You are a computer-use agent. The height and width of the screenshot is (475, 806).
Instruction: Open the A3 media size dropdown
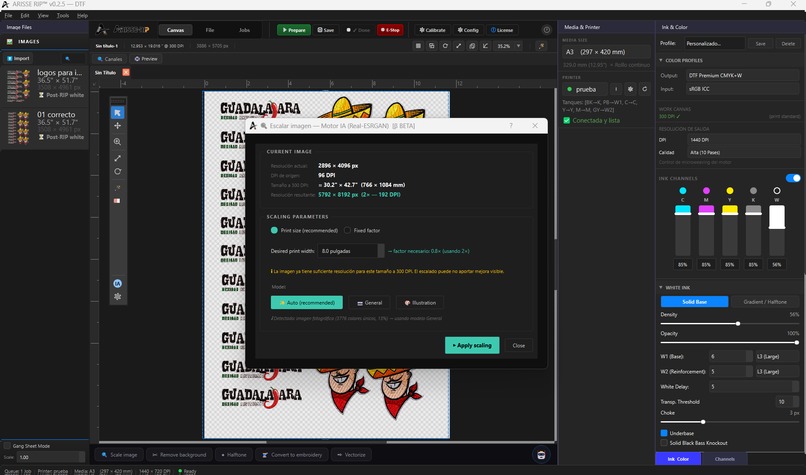(607, 52)
